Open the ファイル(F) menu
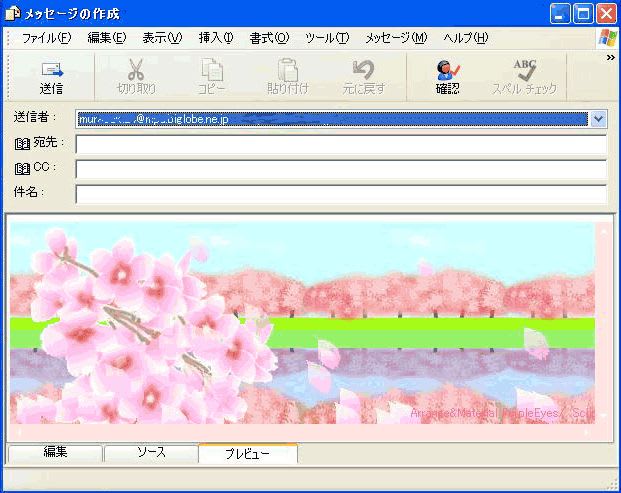The image size is (621, 493). (46, 38)
